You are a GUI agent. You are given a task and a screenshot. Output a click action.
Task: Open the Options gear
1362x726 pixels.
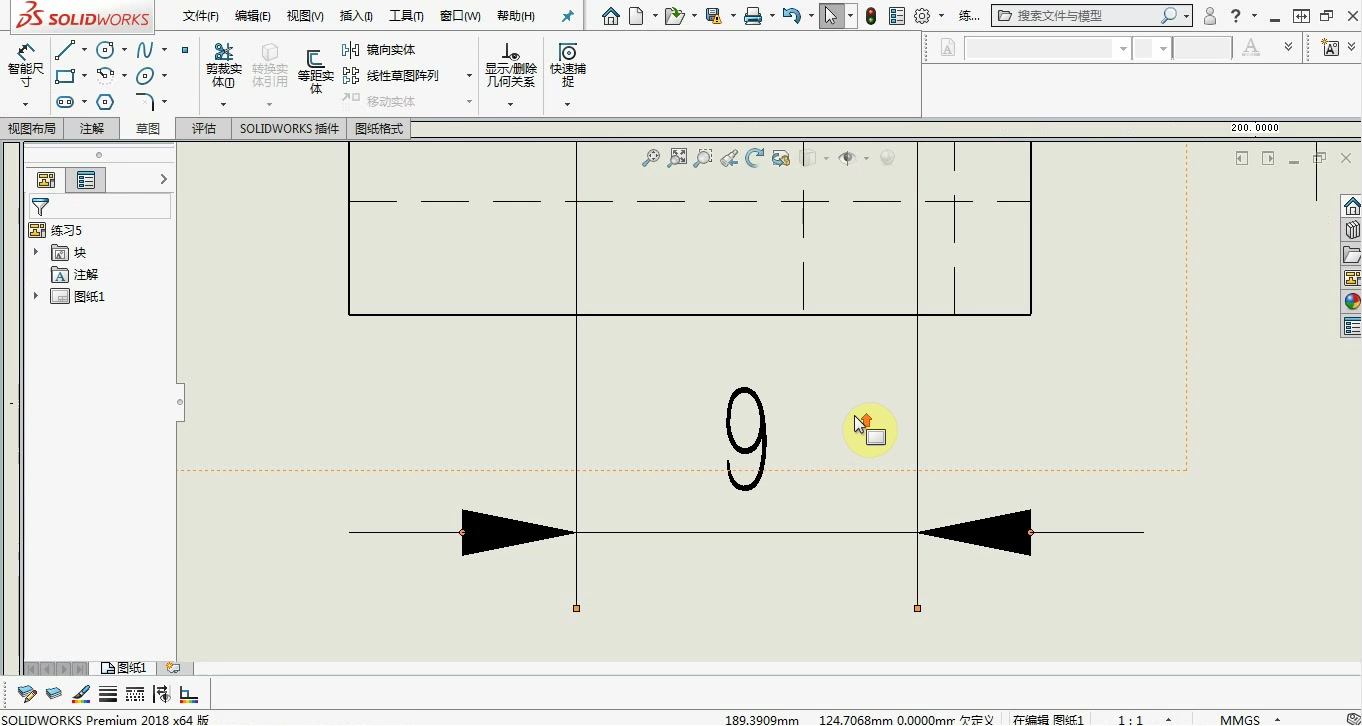tap(922, 16)
